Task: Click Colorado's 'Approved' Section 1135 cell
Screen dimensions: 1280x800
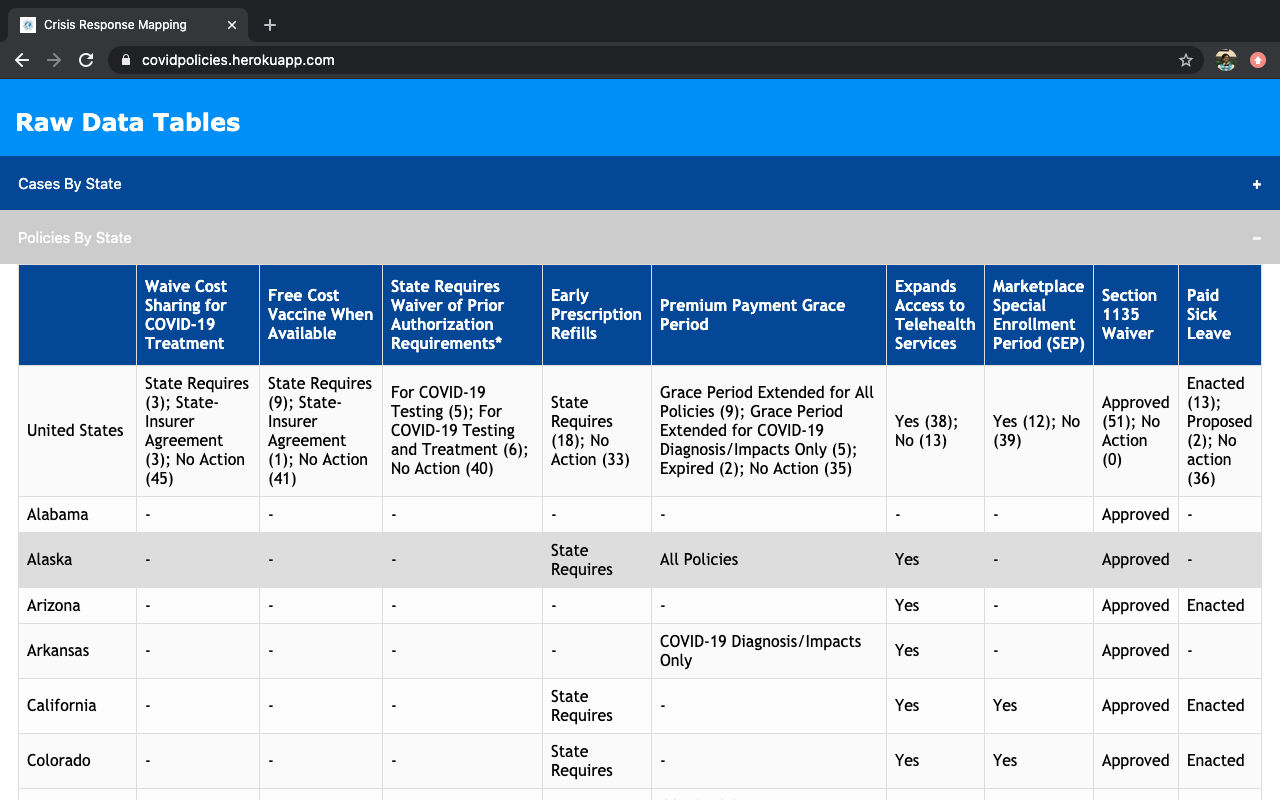Action: coord(1136,760)
